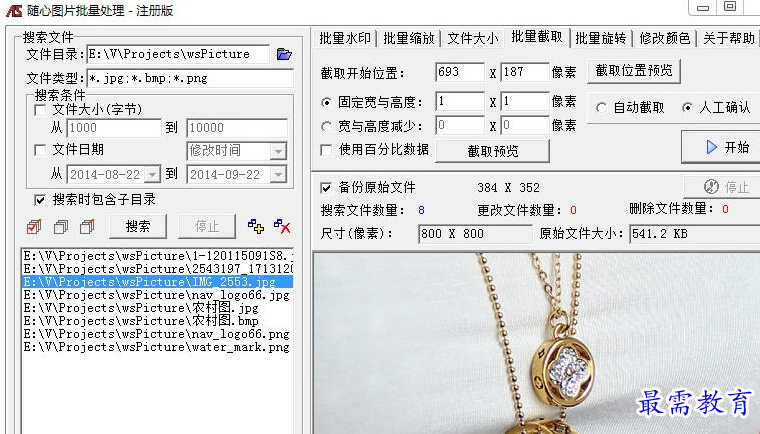
Task: Click width reduction value field
Action: [x=459, y=126]
